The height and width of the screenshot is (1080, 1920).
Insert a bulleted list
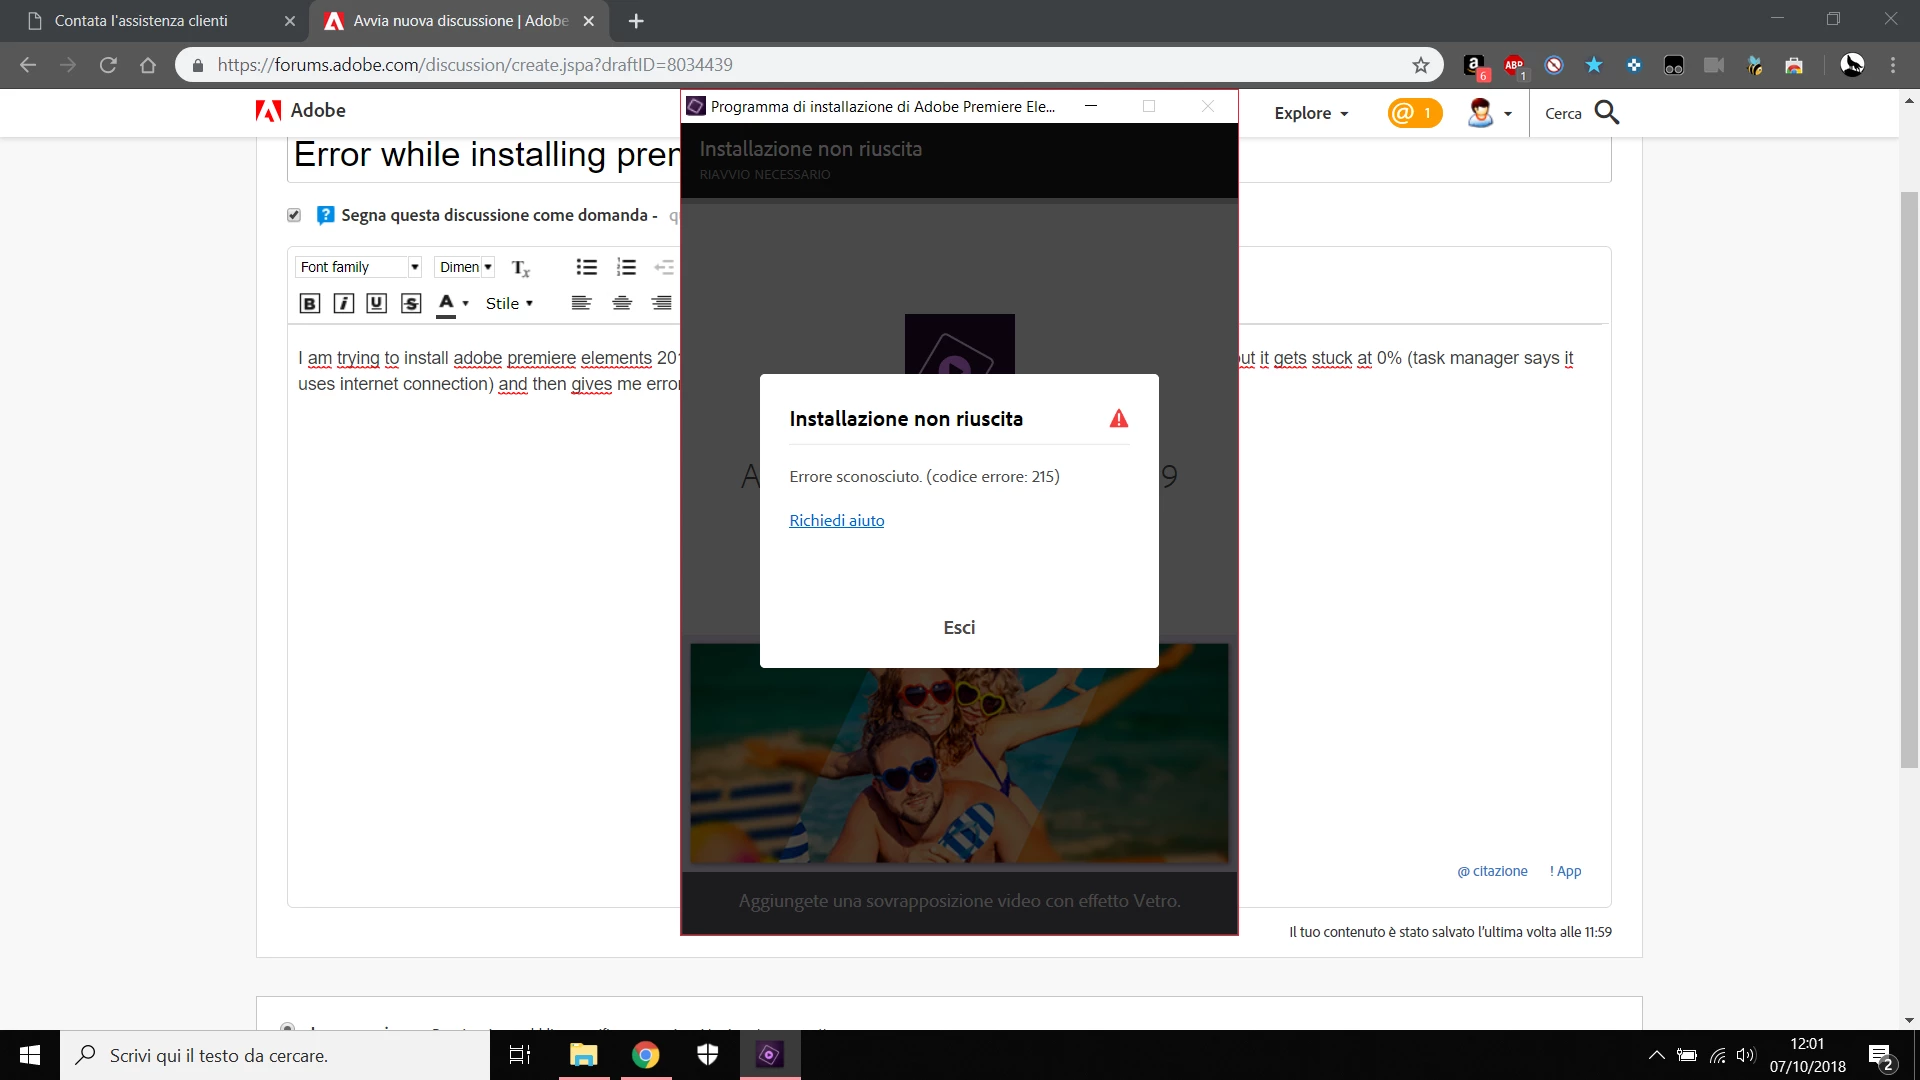587,267
